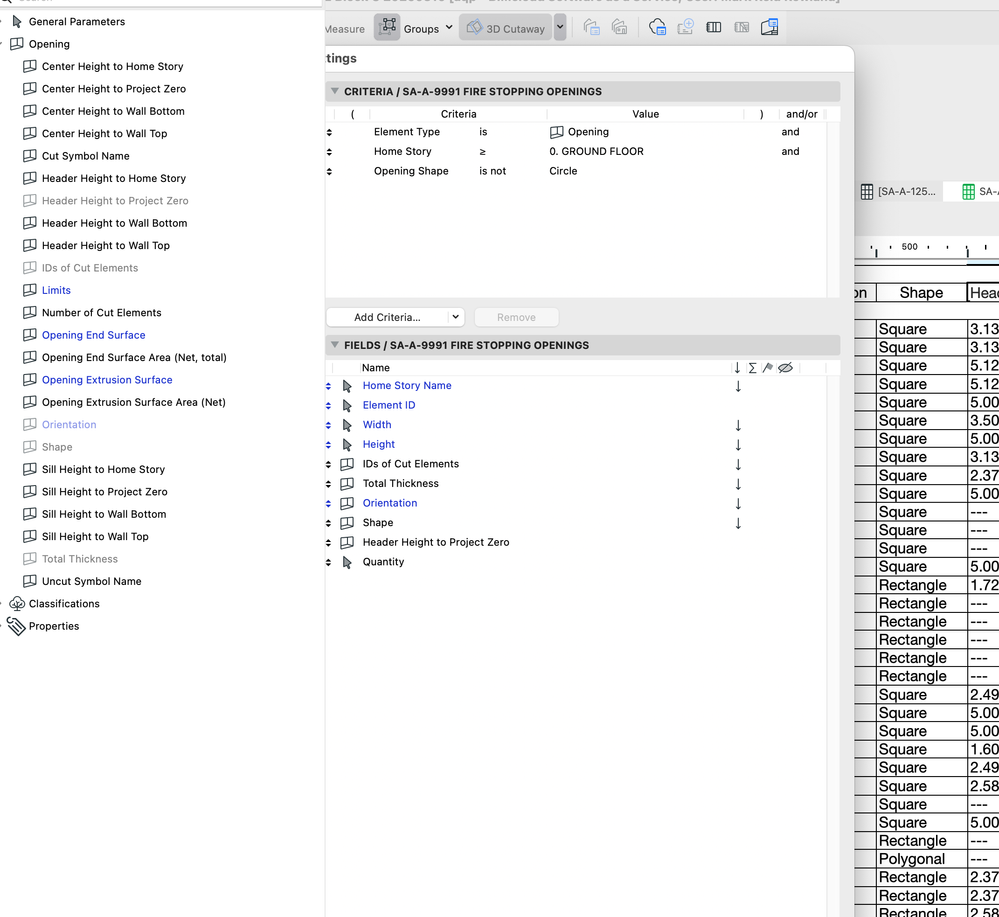Toggle sort arrow for Total Thickness field

pos(738,484)
